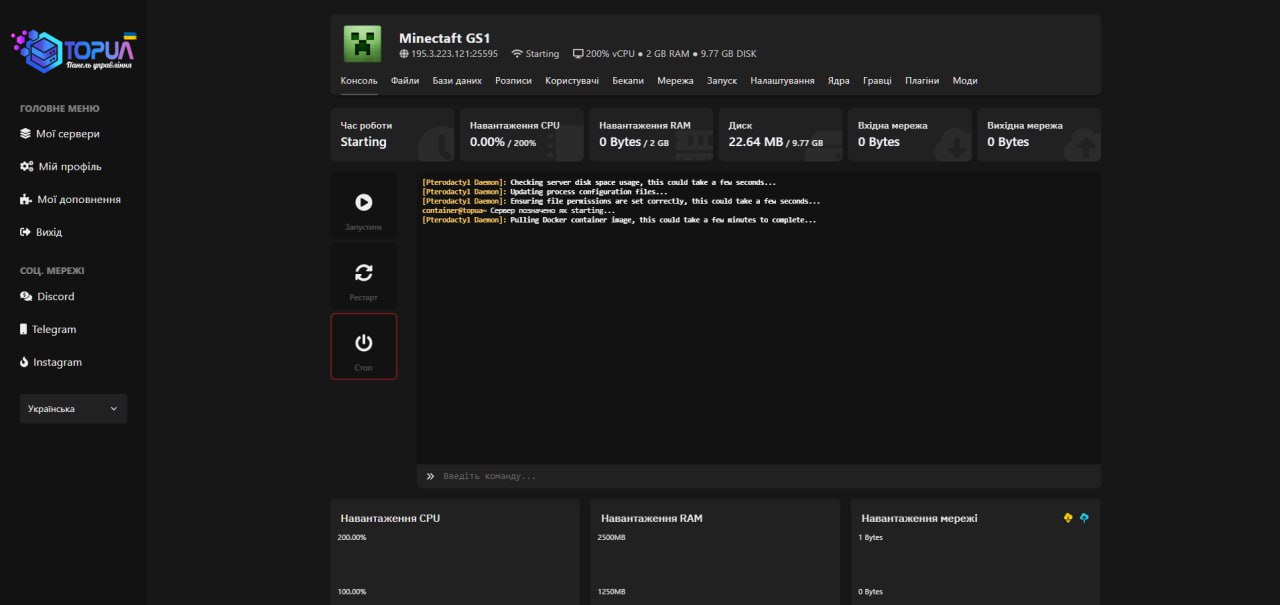Click the Minecraft creeper server avatar
The width and height of the screenshot is (1280, 605).
coord(363,44)
